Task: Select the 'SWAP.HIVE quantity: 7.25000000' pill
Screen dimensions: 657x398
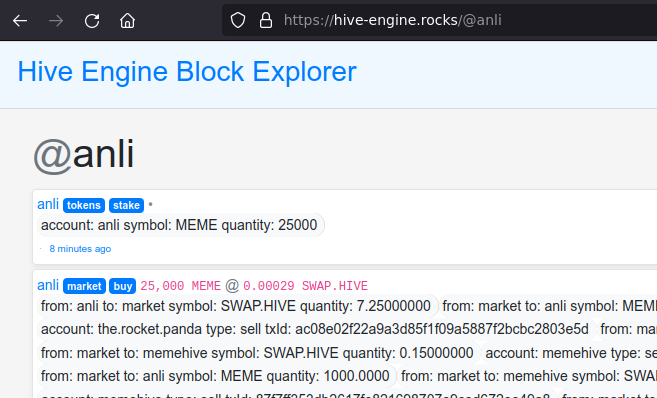Action: (x=238, y=306)
